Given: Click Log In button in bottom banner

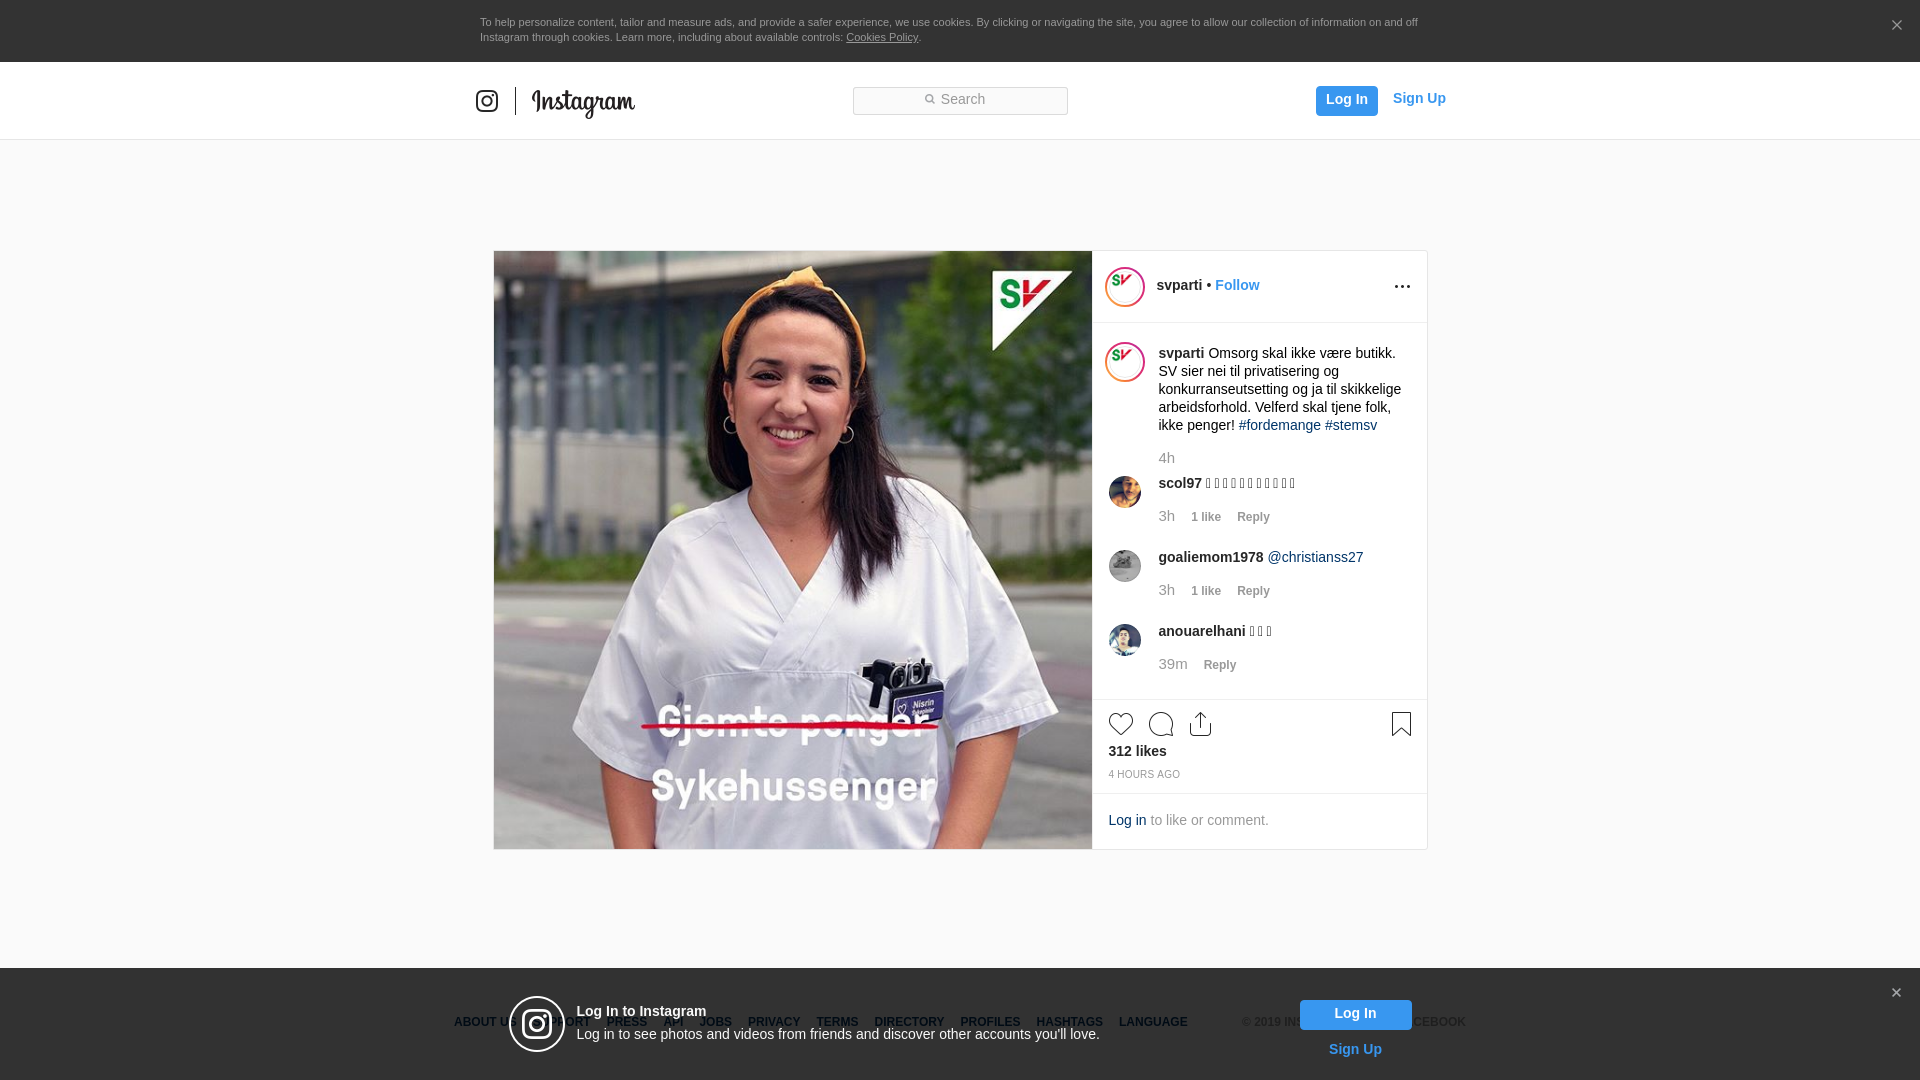Looking at the screenshot, I should click(x=1355, y=1015).
